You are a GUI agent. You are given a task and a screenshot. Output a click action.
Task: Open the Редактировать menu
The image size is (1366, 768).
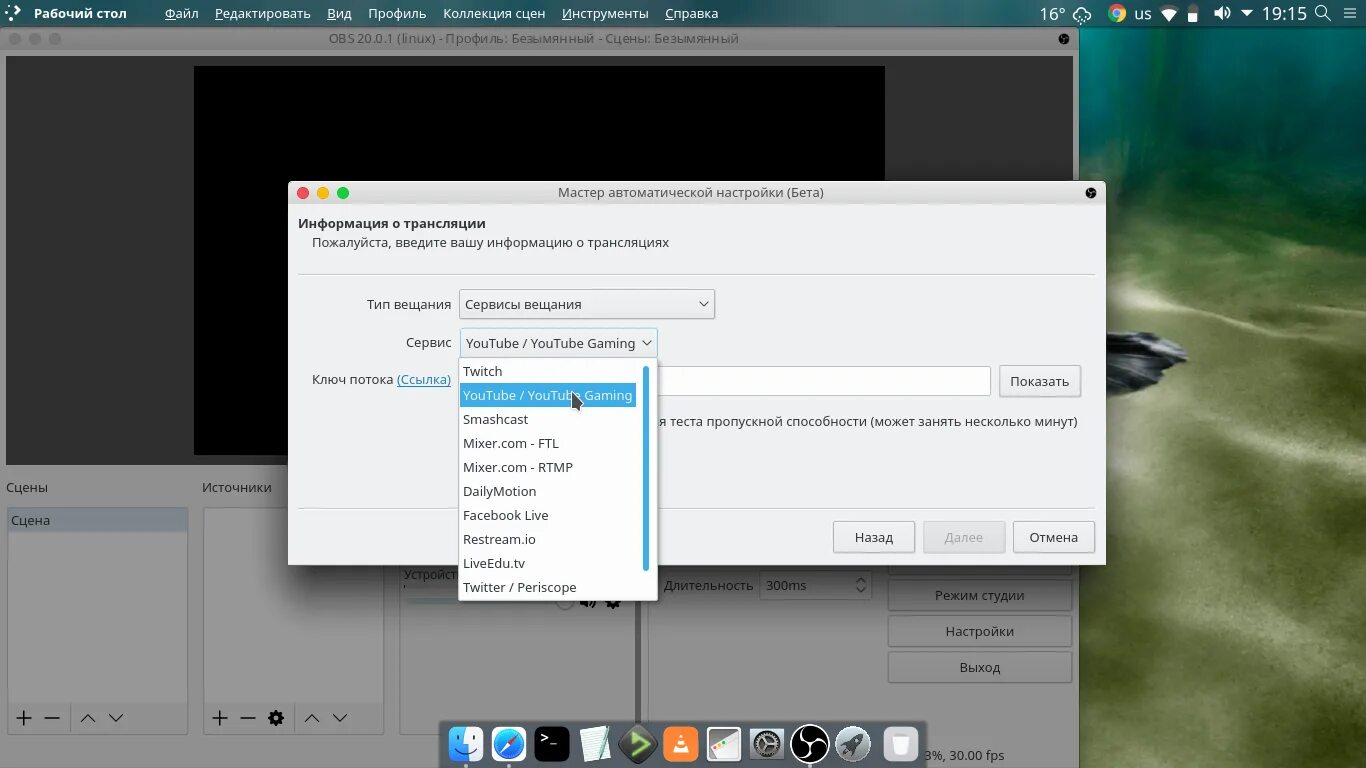262,14
